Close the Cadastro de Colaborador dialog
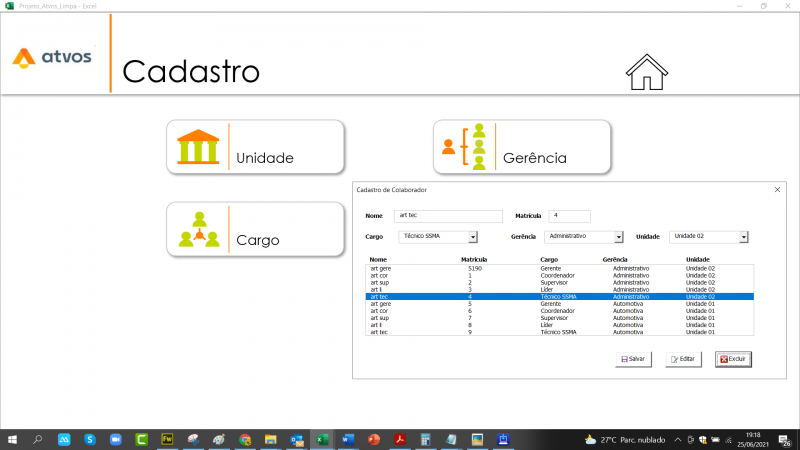Viewport: 800px width, 450px height. [x=777, y=189]
